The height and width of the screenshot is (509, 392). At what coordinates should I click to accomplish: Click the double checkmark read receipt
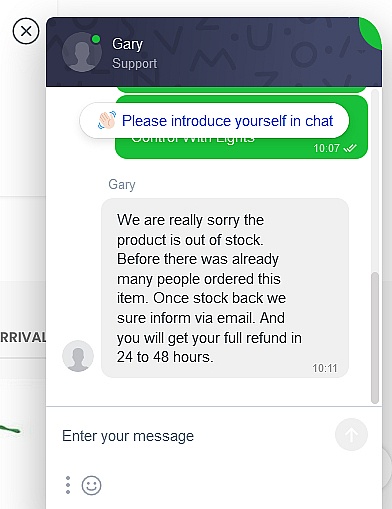[350, 148]
